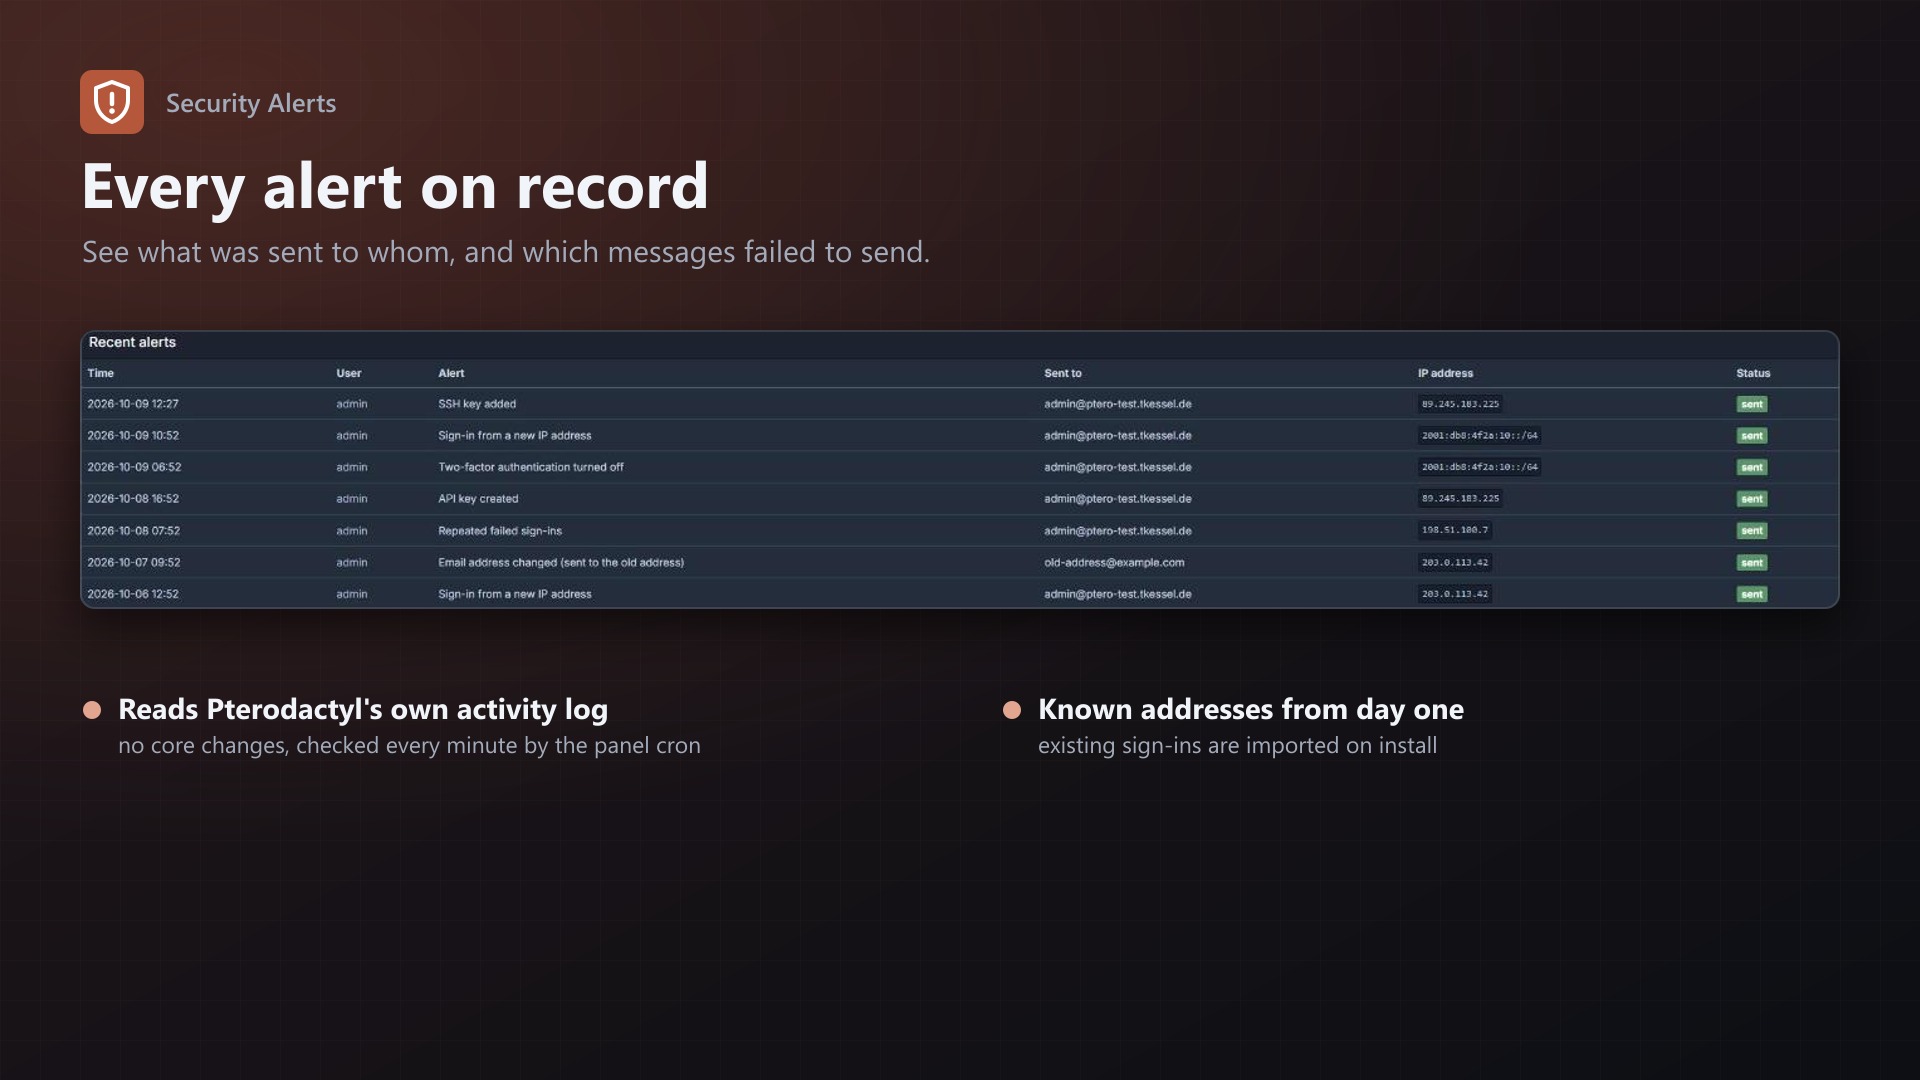Click the Recent alerts panel title
The width and height of the screenshot is (1920, 1080).
(x=132, y=342)
